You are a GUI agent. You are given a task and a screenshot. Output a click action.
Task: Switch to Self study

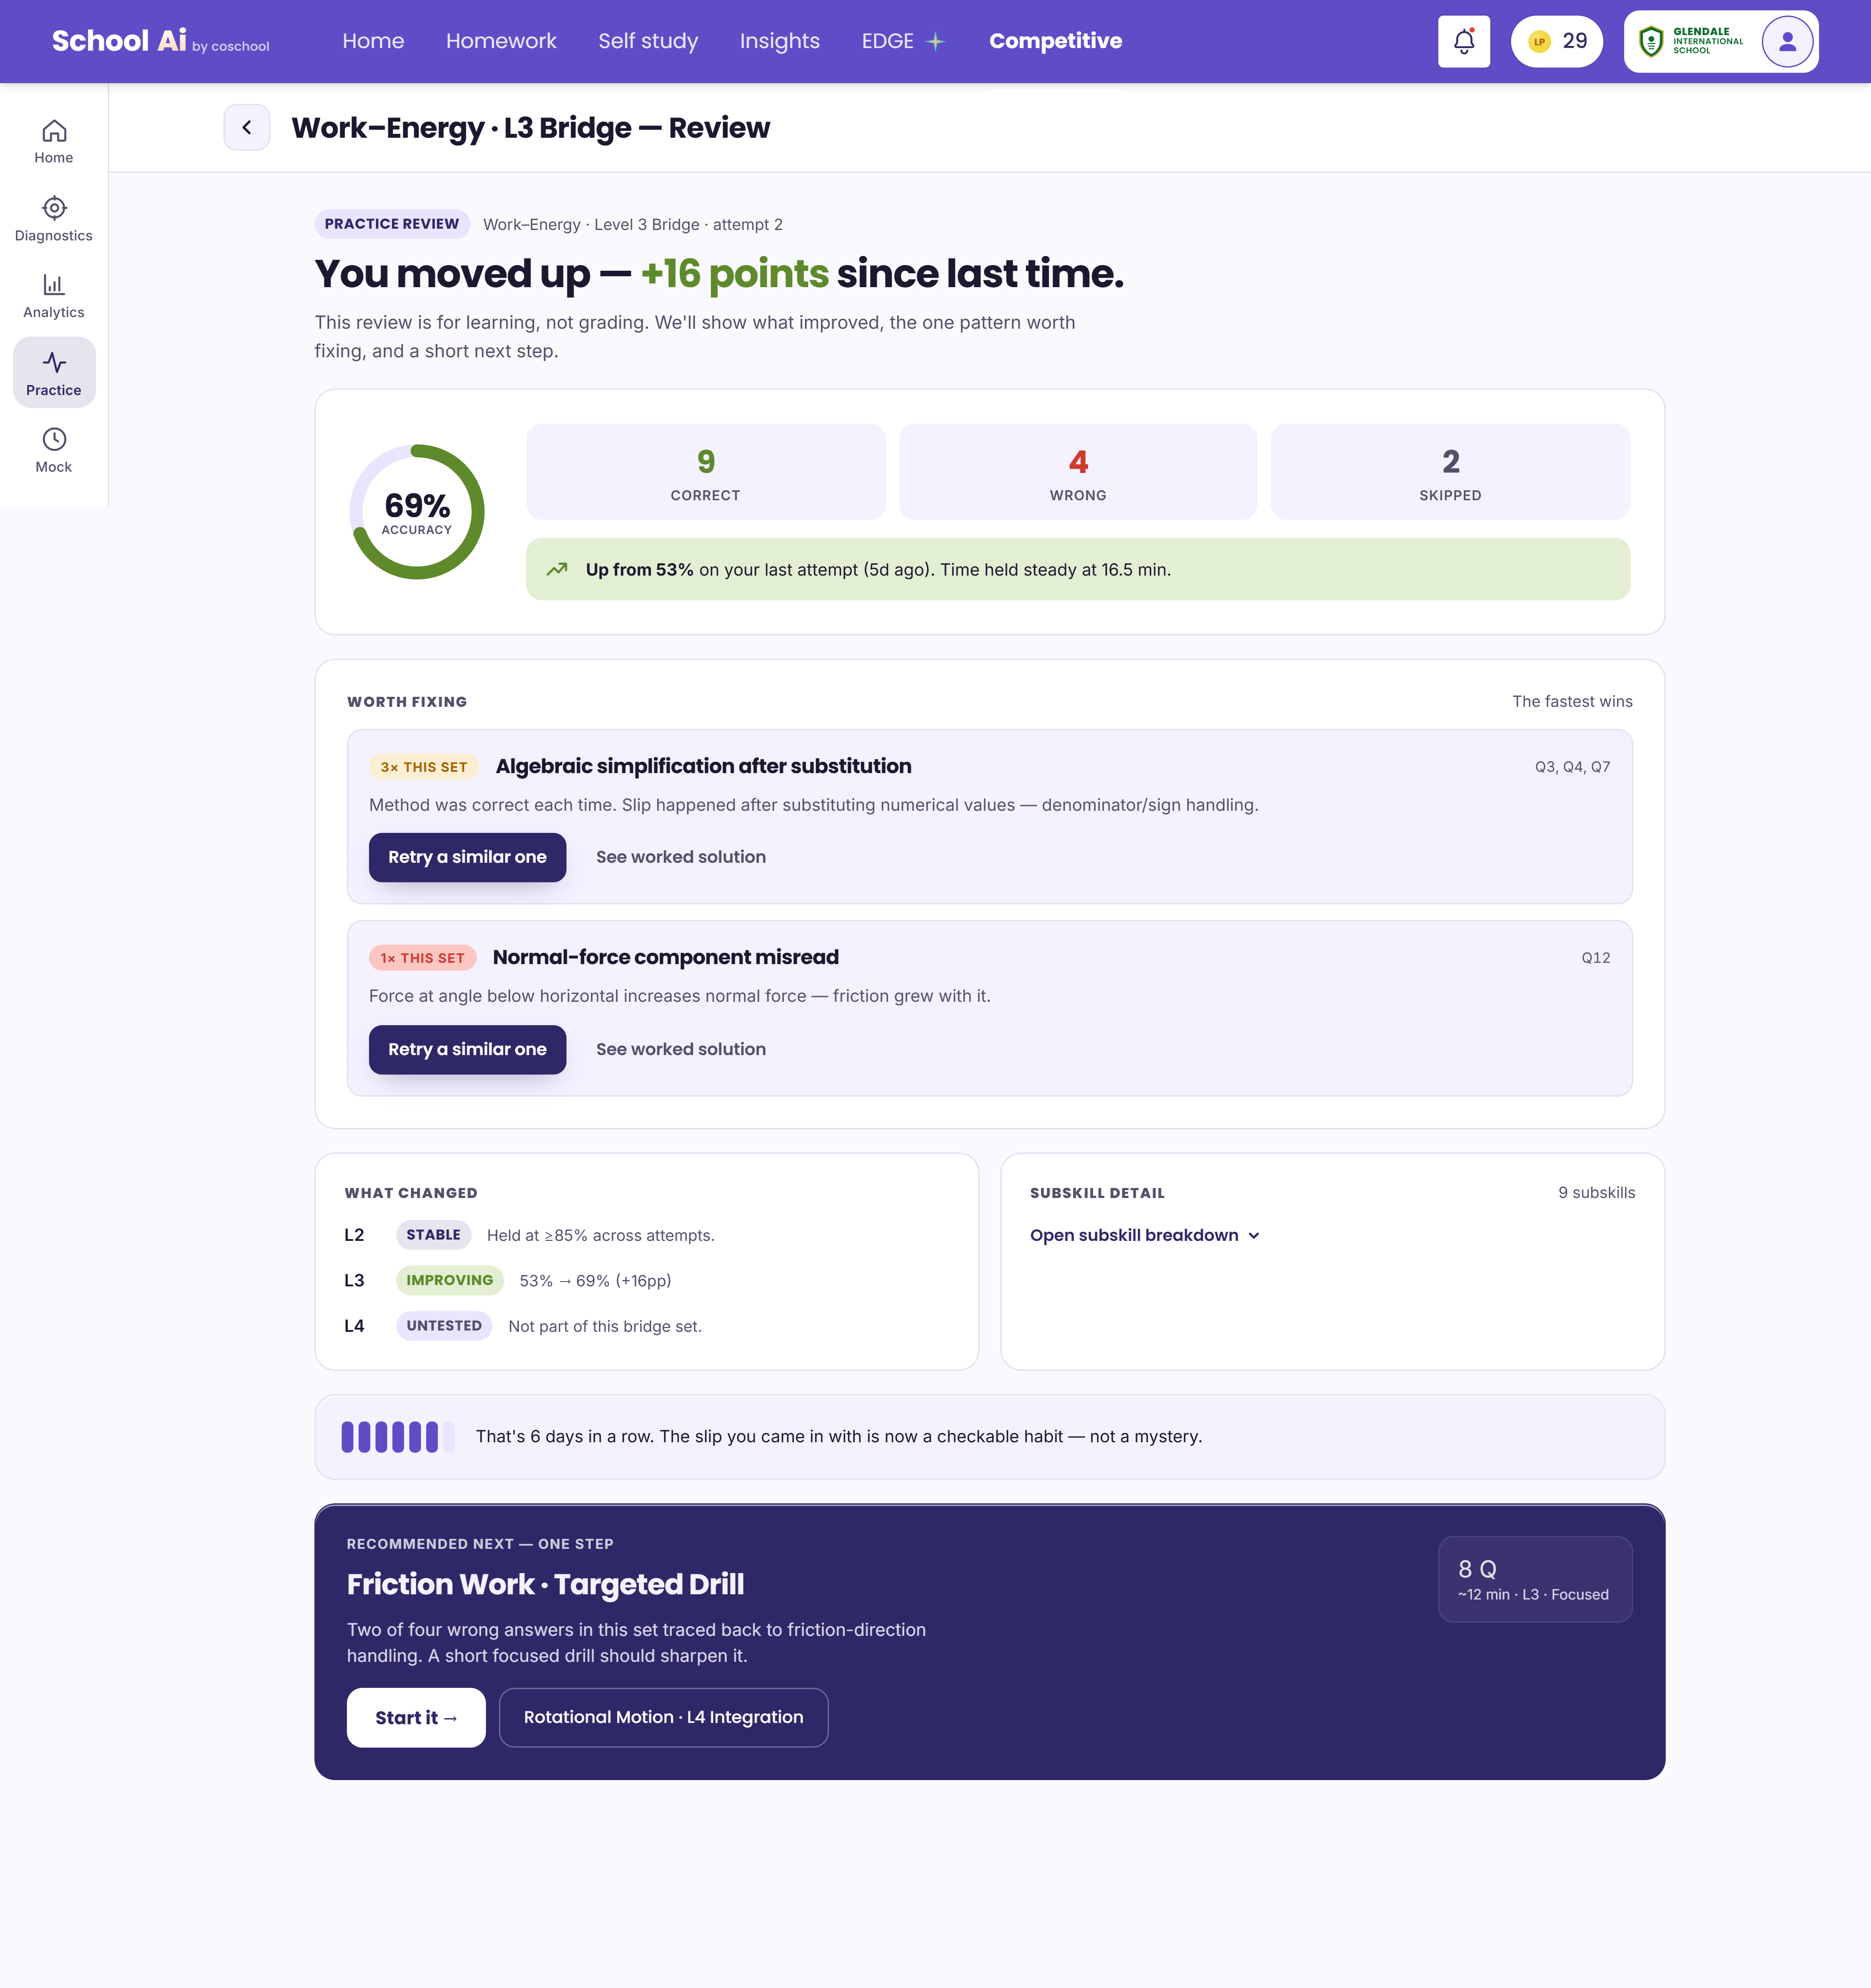648,41
